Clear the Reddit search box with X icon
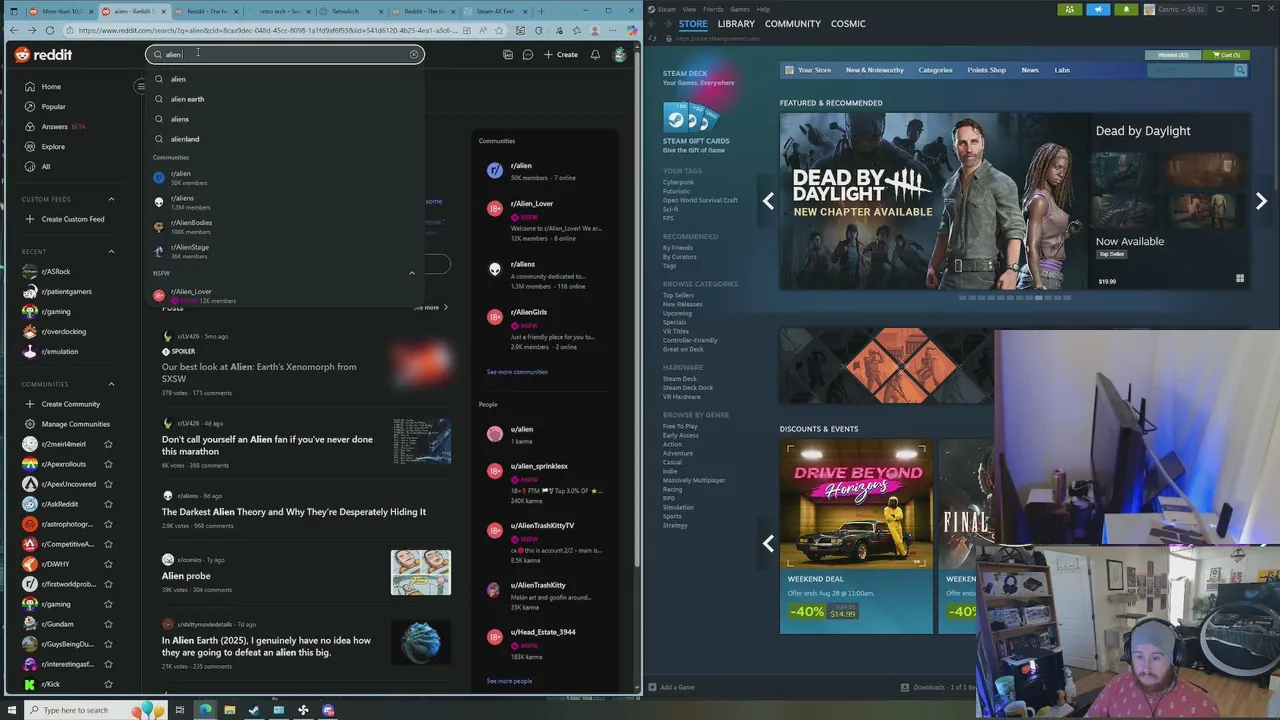The image size is (1280, 720). click(x=414, y=55)
